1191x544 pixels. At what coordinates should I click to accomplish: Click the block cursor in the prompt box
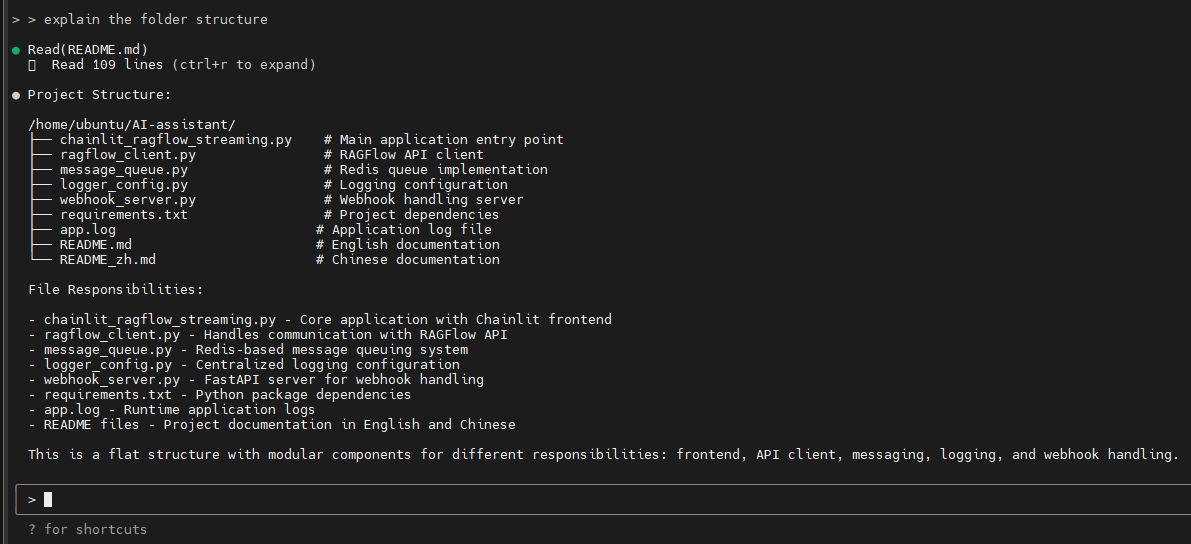tap(48, 499)
